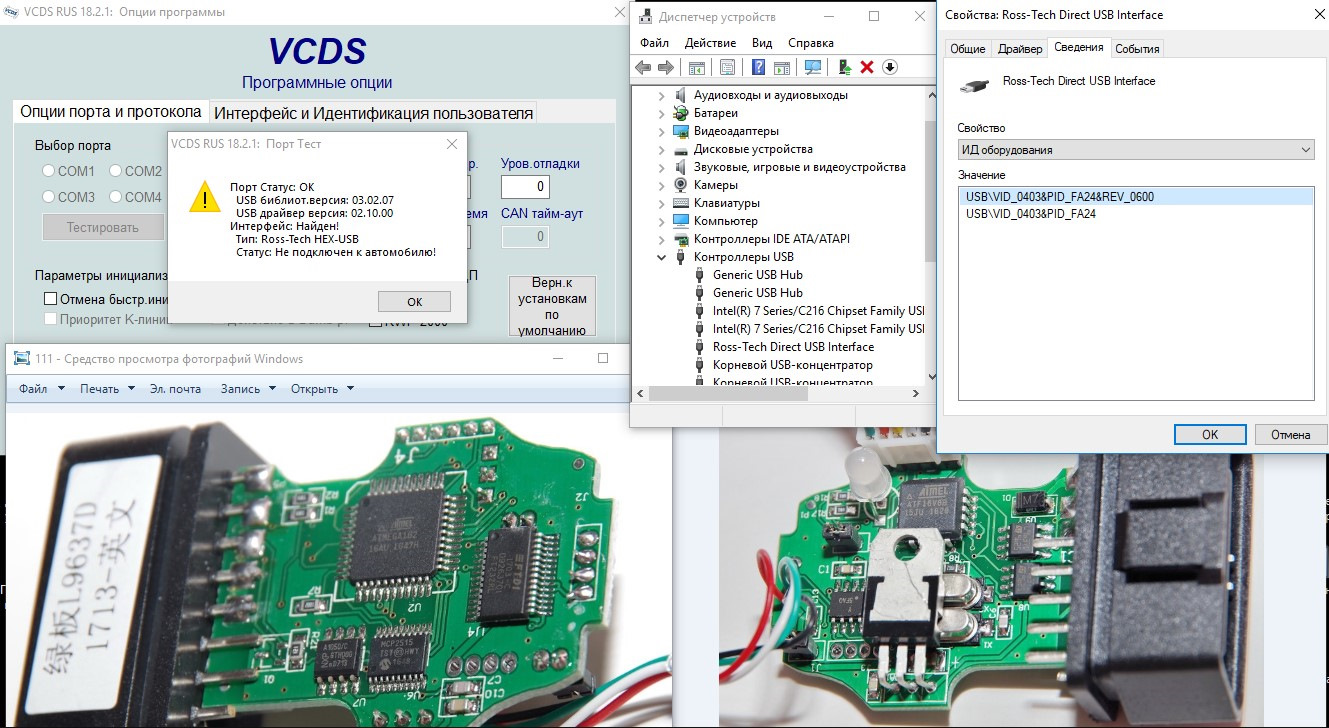Click the Тестировать button in VCDS

pos(103,227)
